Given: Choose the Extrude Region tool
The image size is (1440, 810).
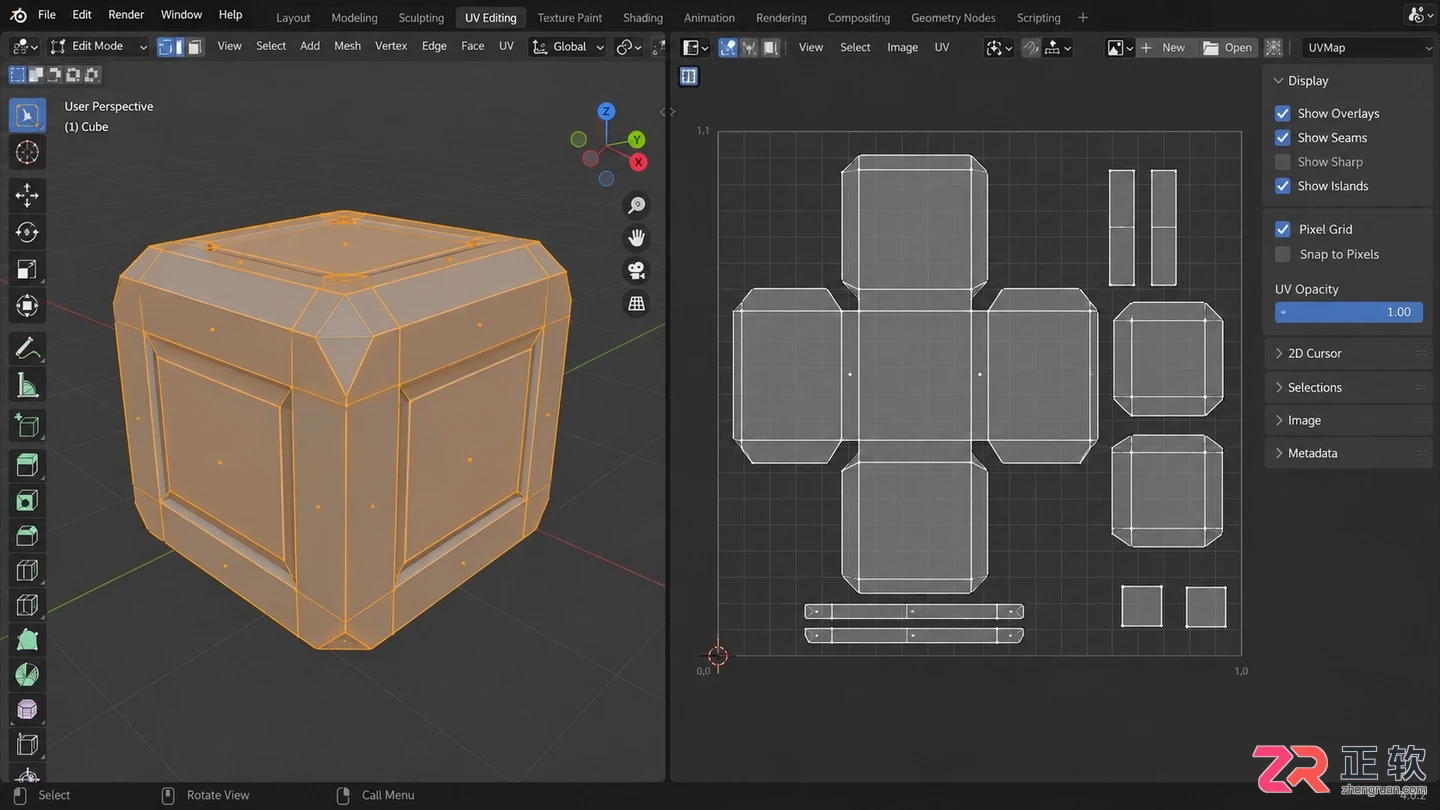Looking at the screenshot, I should [x=27, y=465].
